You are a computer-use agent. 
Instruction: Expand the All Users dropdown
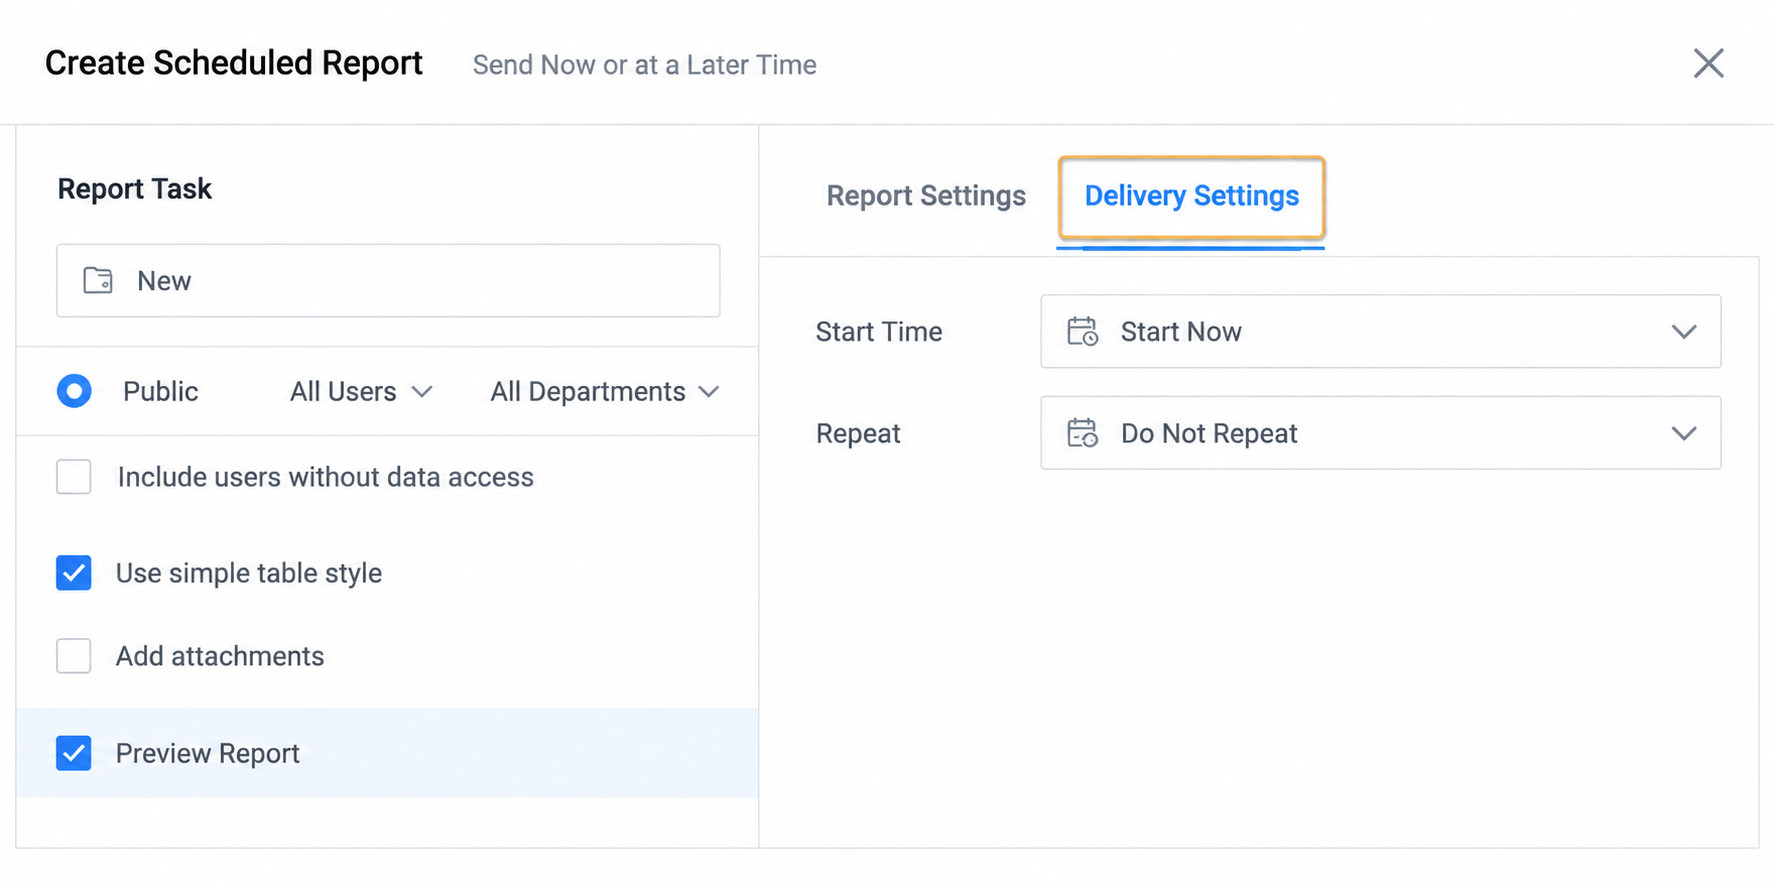coord(361,392)
